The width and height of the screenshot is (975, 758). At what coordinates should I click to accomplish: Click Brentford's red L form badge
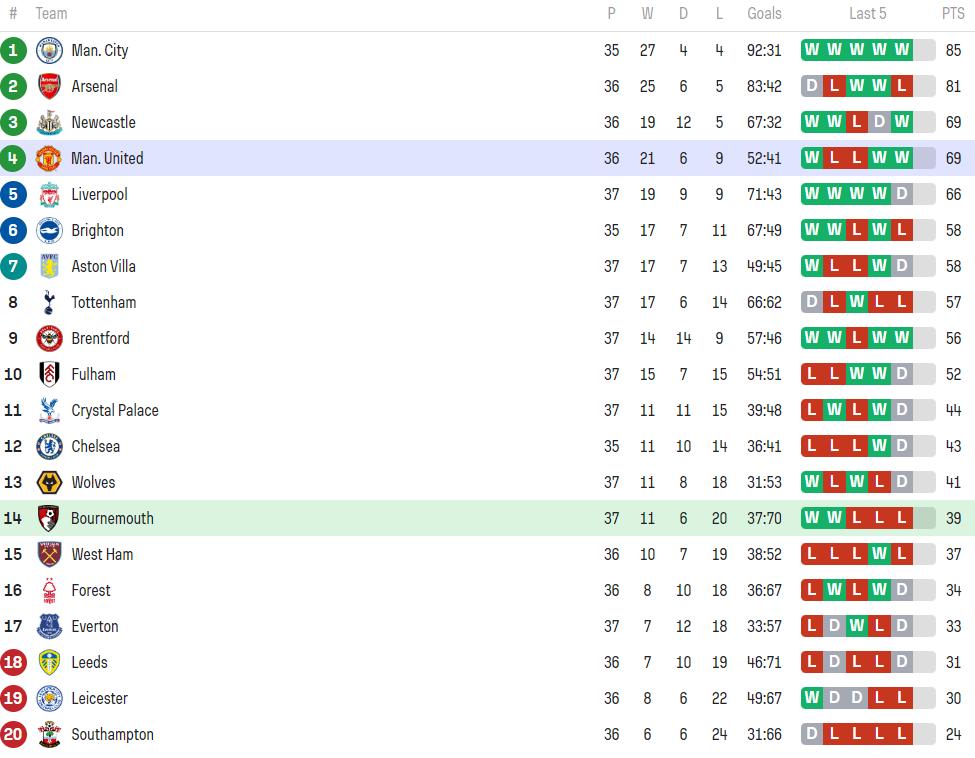(856, 338)
